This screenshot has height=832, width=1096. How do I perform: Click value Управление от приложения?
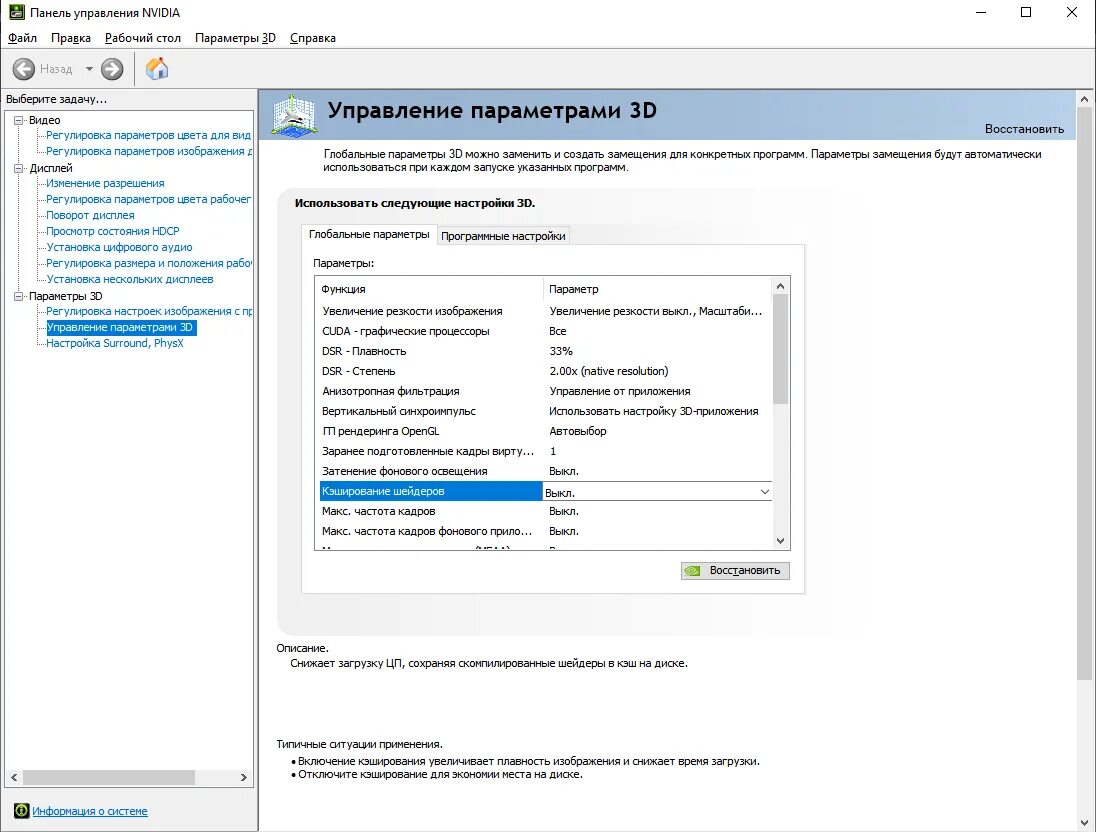[x=620, y=392]
